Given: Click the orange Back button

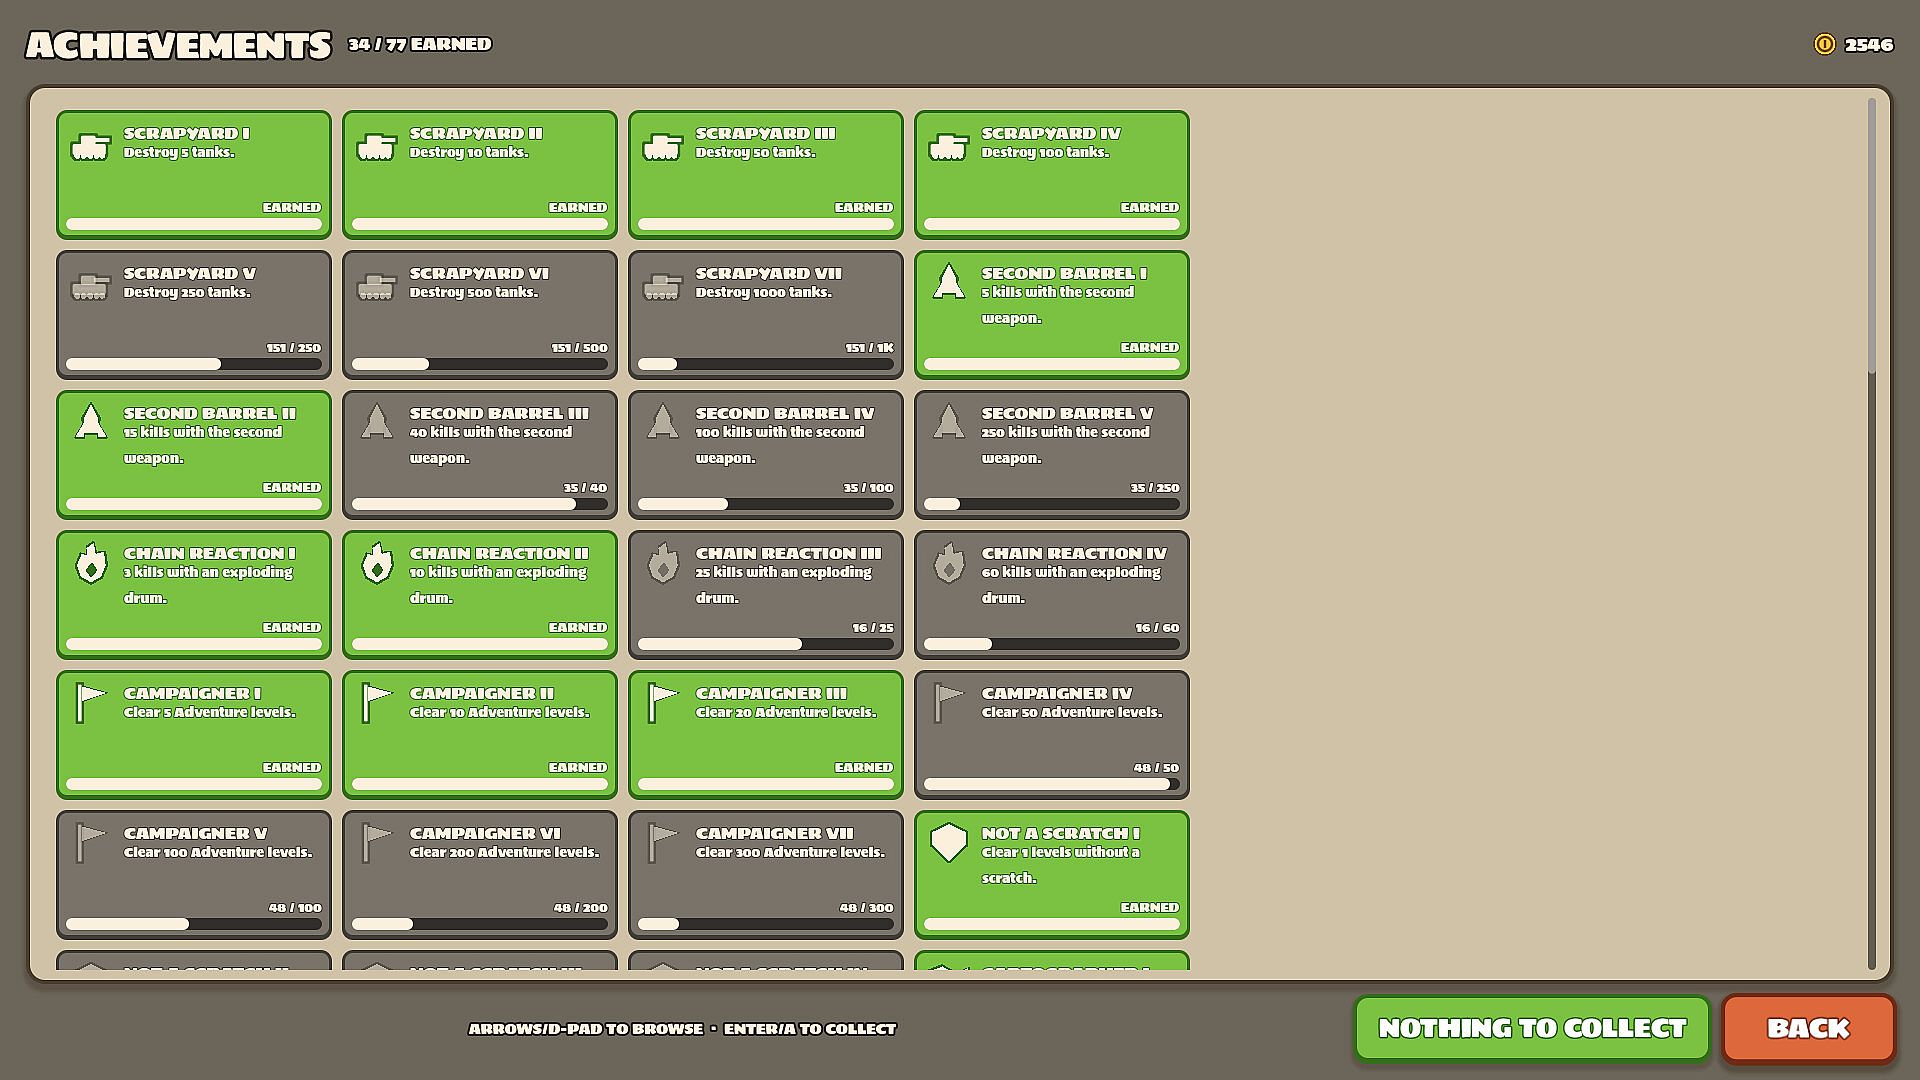Looking at the screenshot, I should pos(1808,1028).
